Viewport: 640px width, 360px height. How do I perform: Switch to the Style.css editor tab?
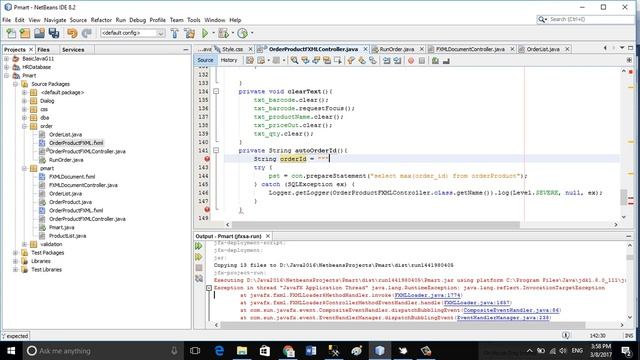(232, 49)
